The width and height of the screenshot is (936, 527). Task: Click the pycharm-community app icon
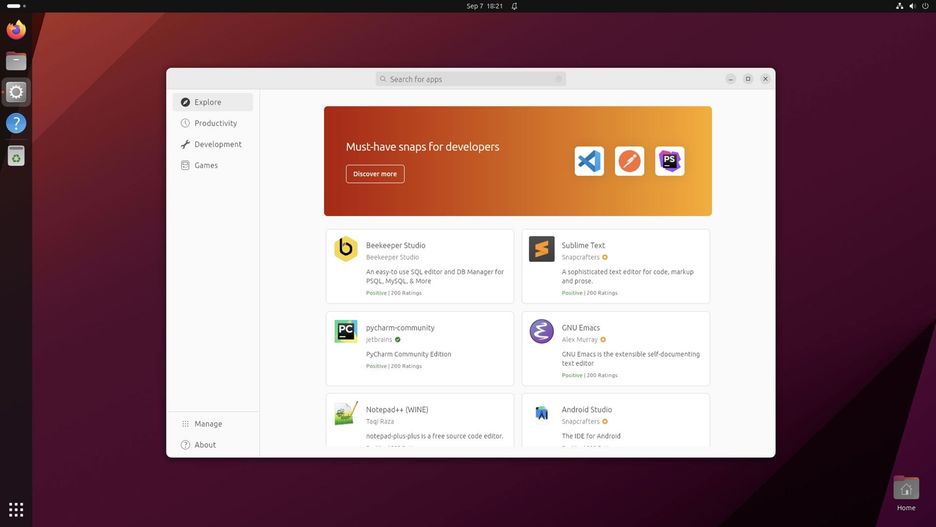346,331
